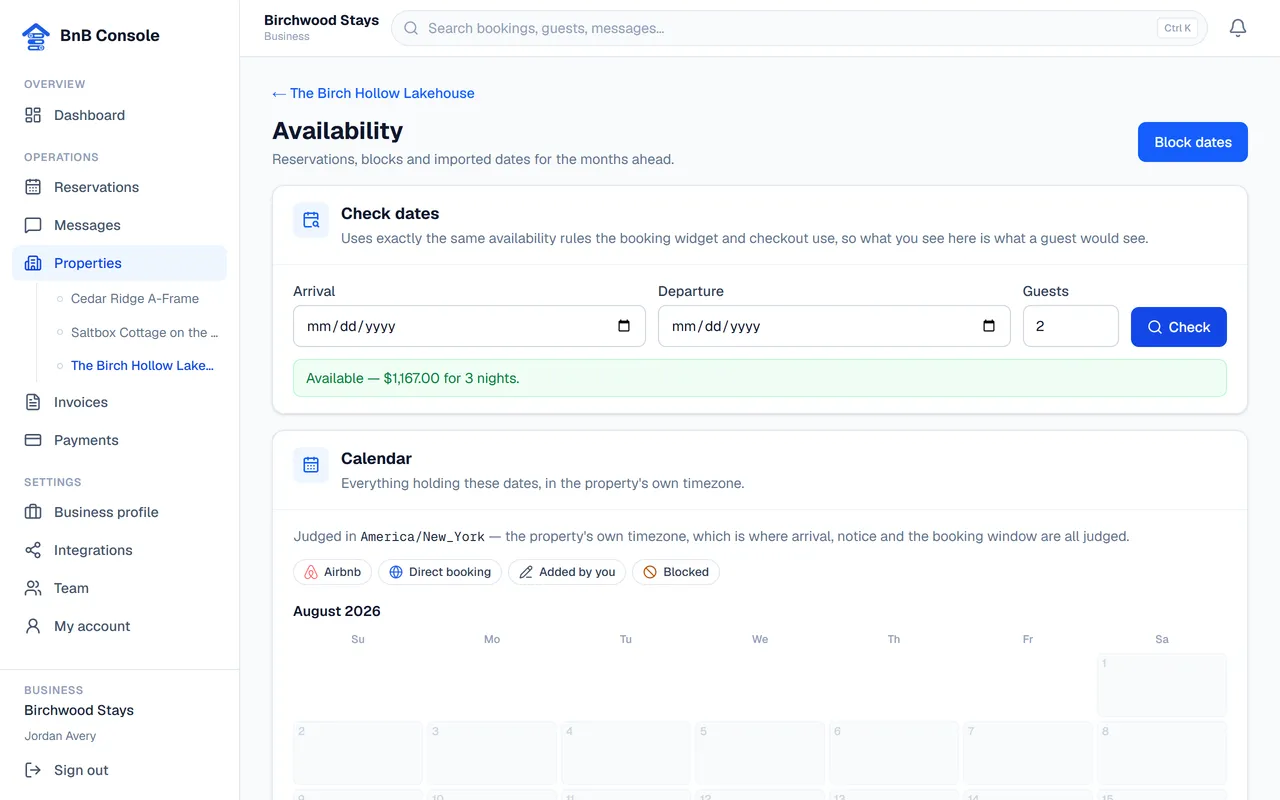Click the Invoices document icon
Screen dimensions: 1280x800
[x=33, y=402]
